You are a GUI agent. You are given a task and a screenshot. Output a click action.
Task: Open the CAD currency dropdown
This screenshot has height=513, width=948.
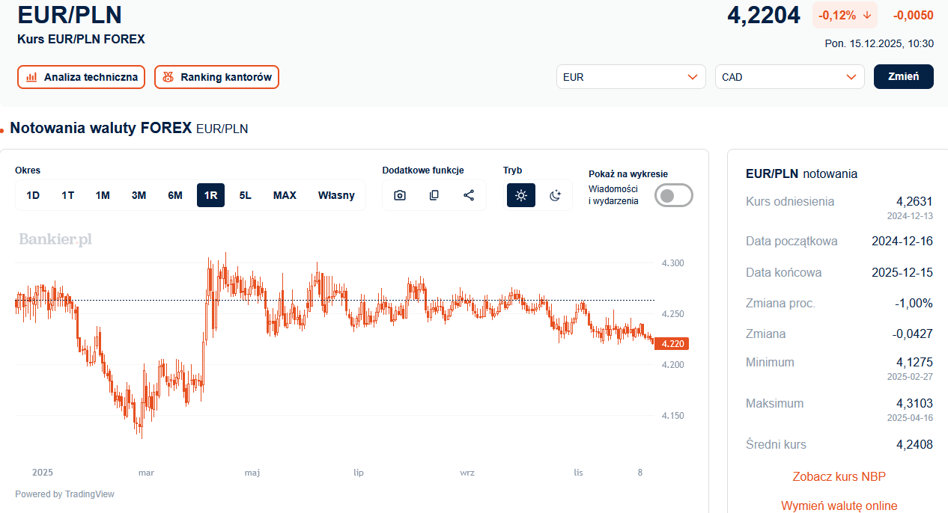789,77
